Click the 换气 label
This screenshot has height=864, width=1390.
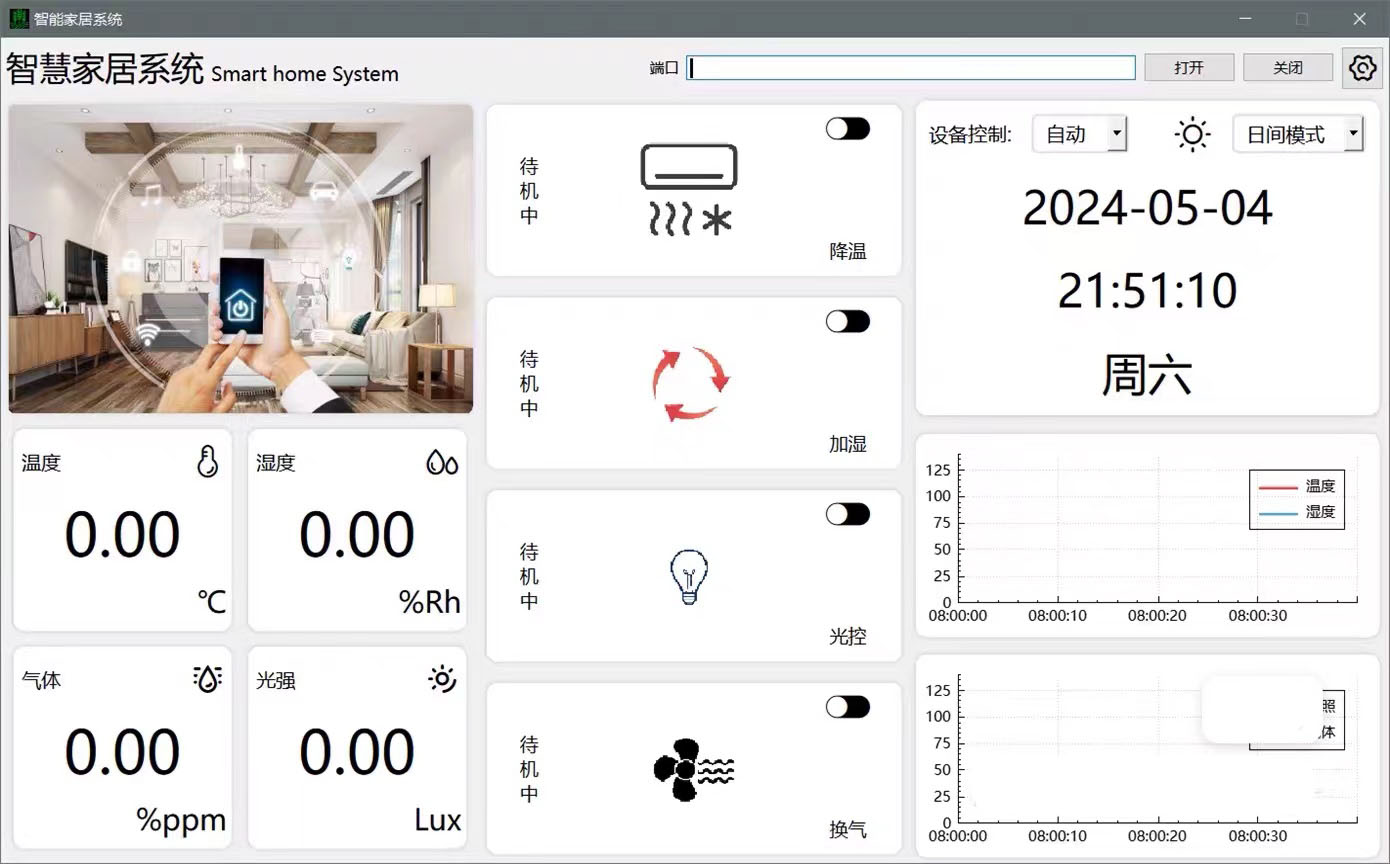click(x=848, y=830)
